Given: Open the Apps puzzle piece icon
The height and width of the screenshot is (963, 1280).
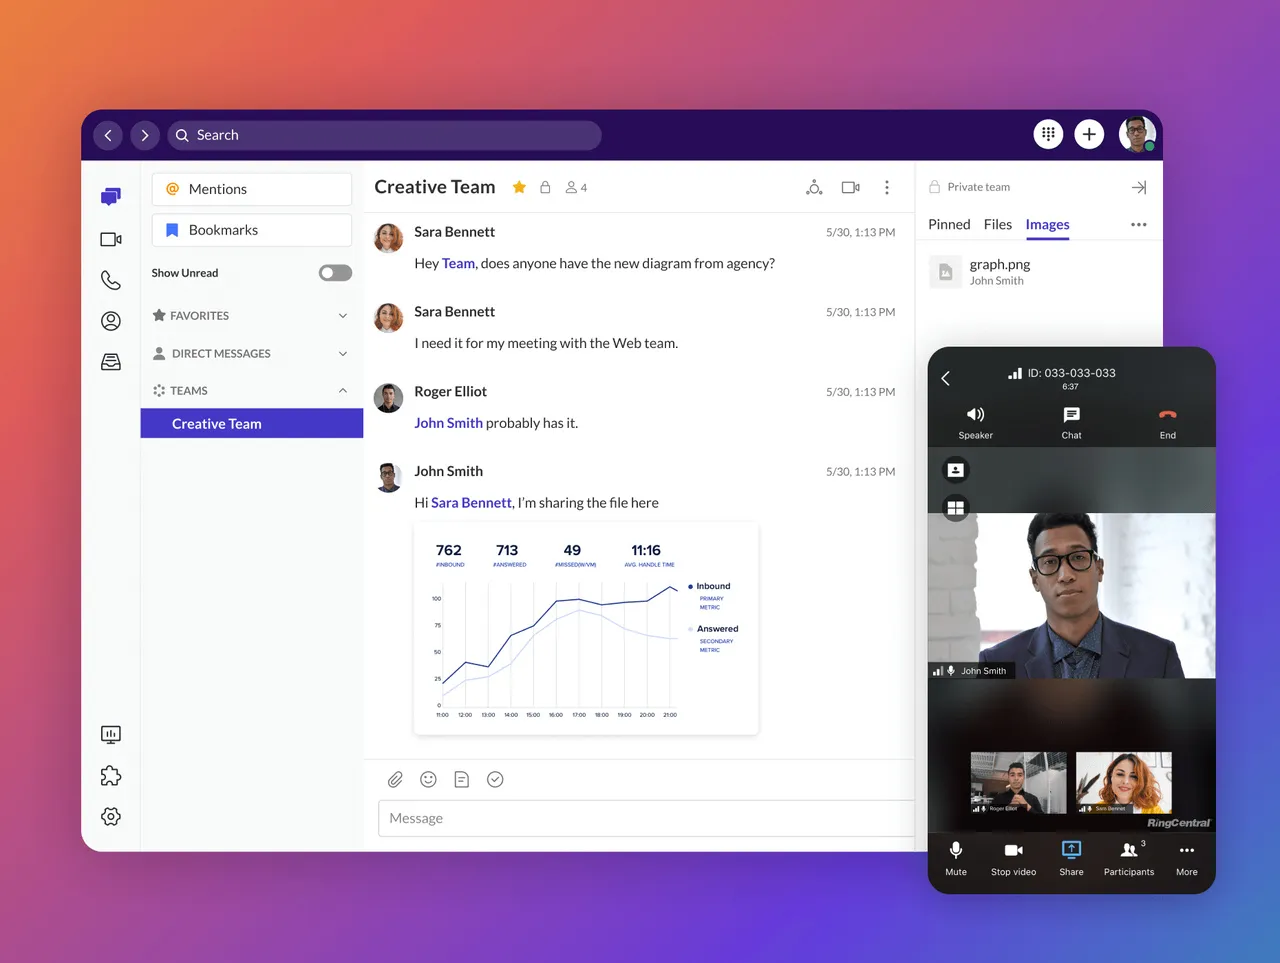Looking at the screenshot, I should pos(111,776).
